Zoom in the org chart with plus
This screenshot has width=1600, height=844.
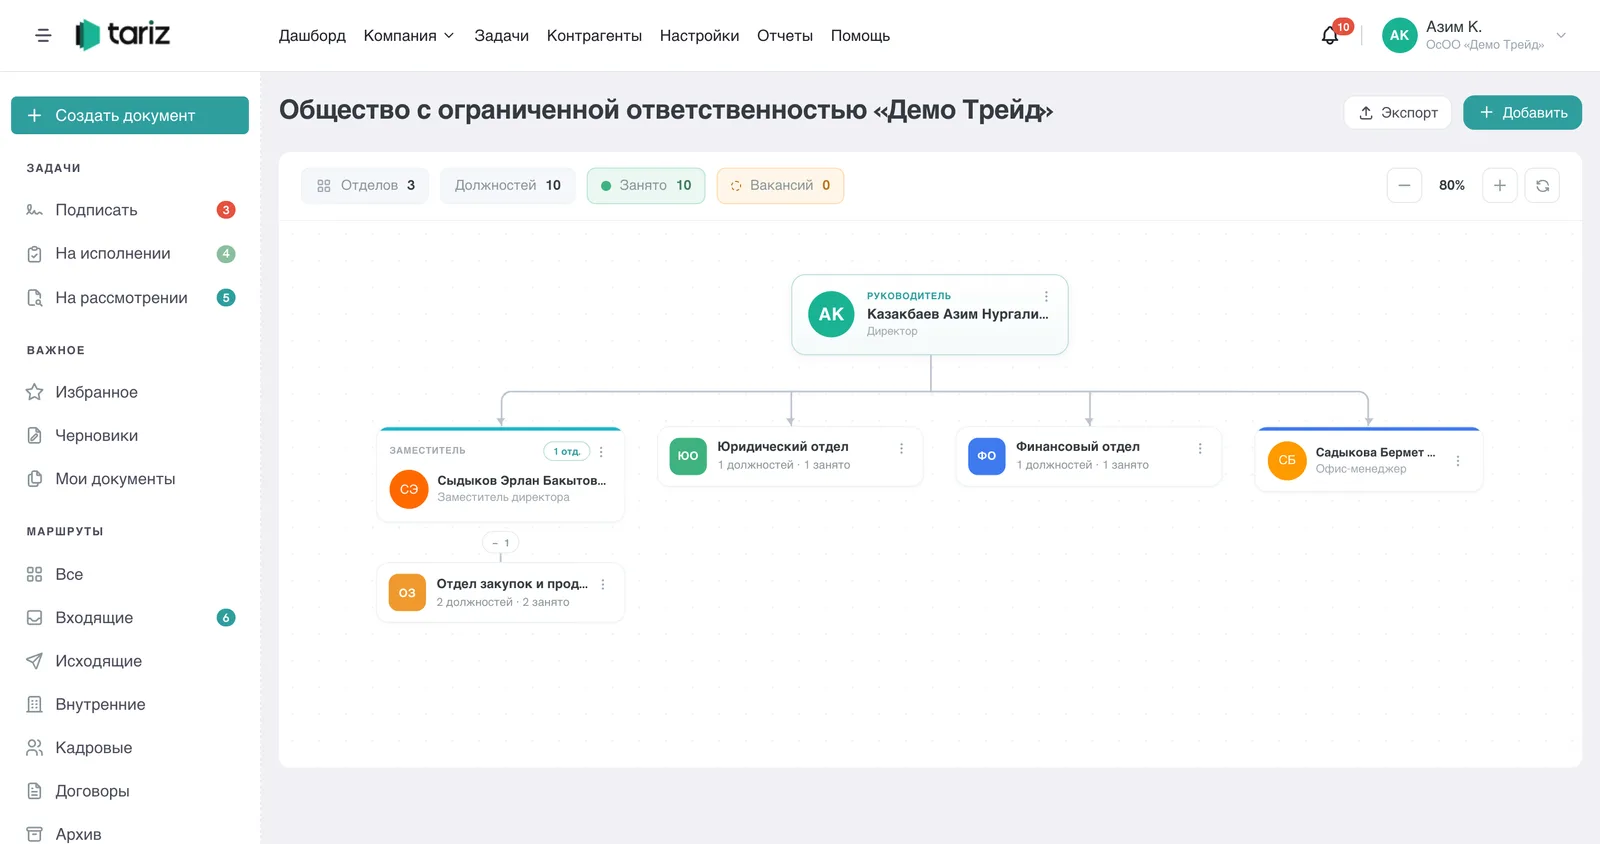point(1500,185)
